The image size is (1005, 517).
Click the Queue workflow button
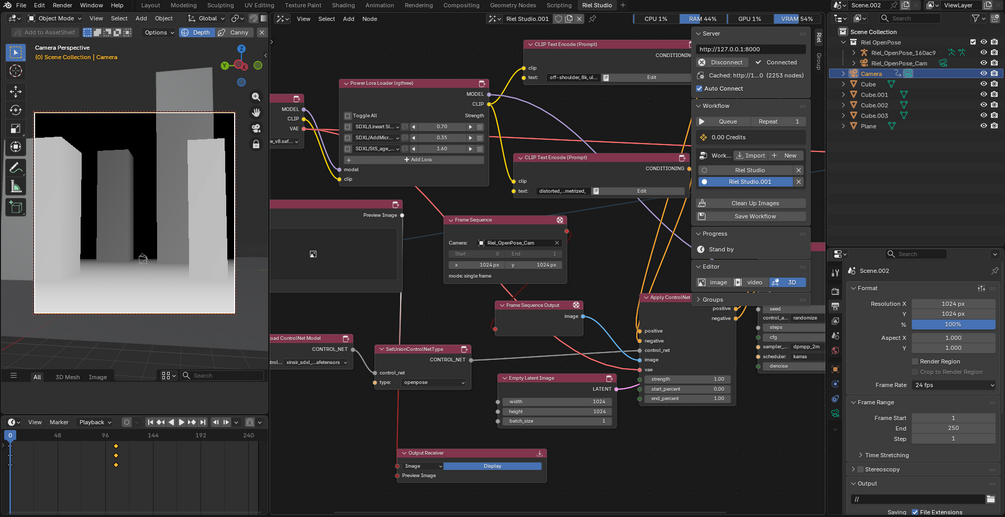[722, 121]
